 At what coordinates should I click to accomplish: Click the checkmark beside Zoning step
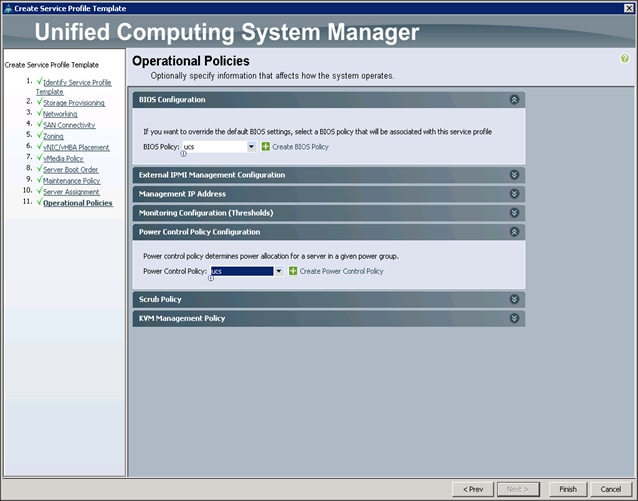tap(39, 135)
